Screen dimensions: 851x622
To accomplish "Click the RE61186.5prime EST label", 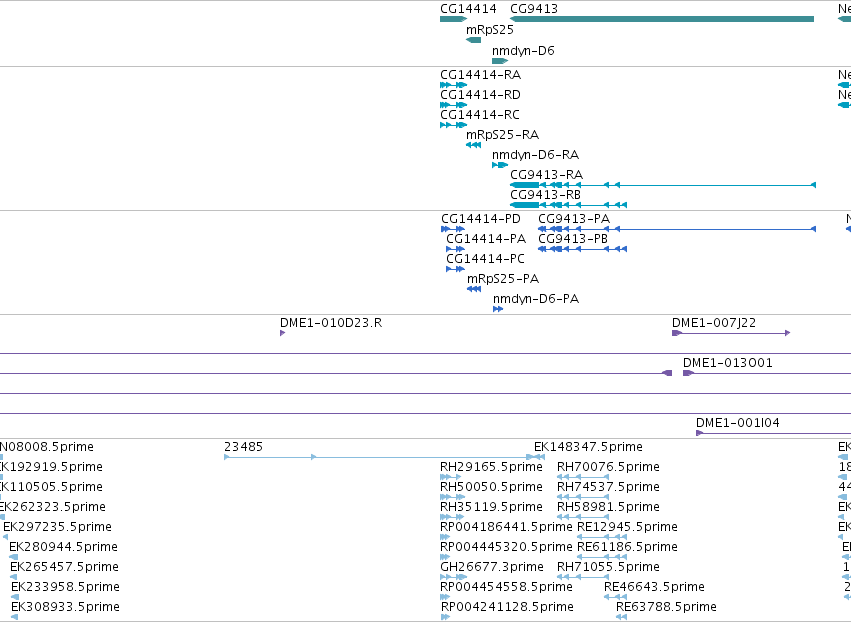I will pyautogui.click(x=627, y=547).
